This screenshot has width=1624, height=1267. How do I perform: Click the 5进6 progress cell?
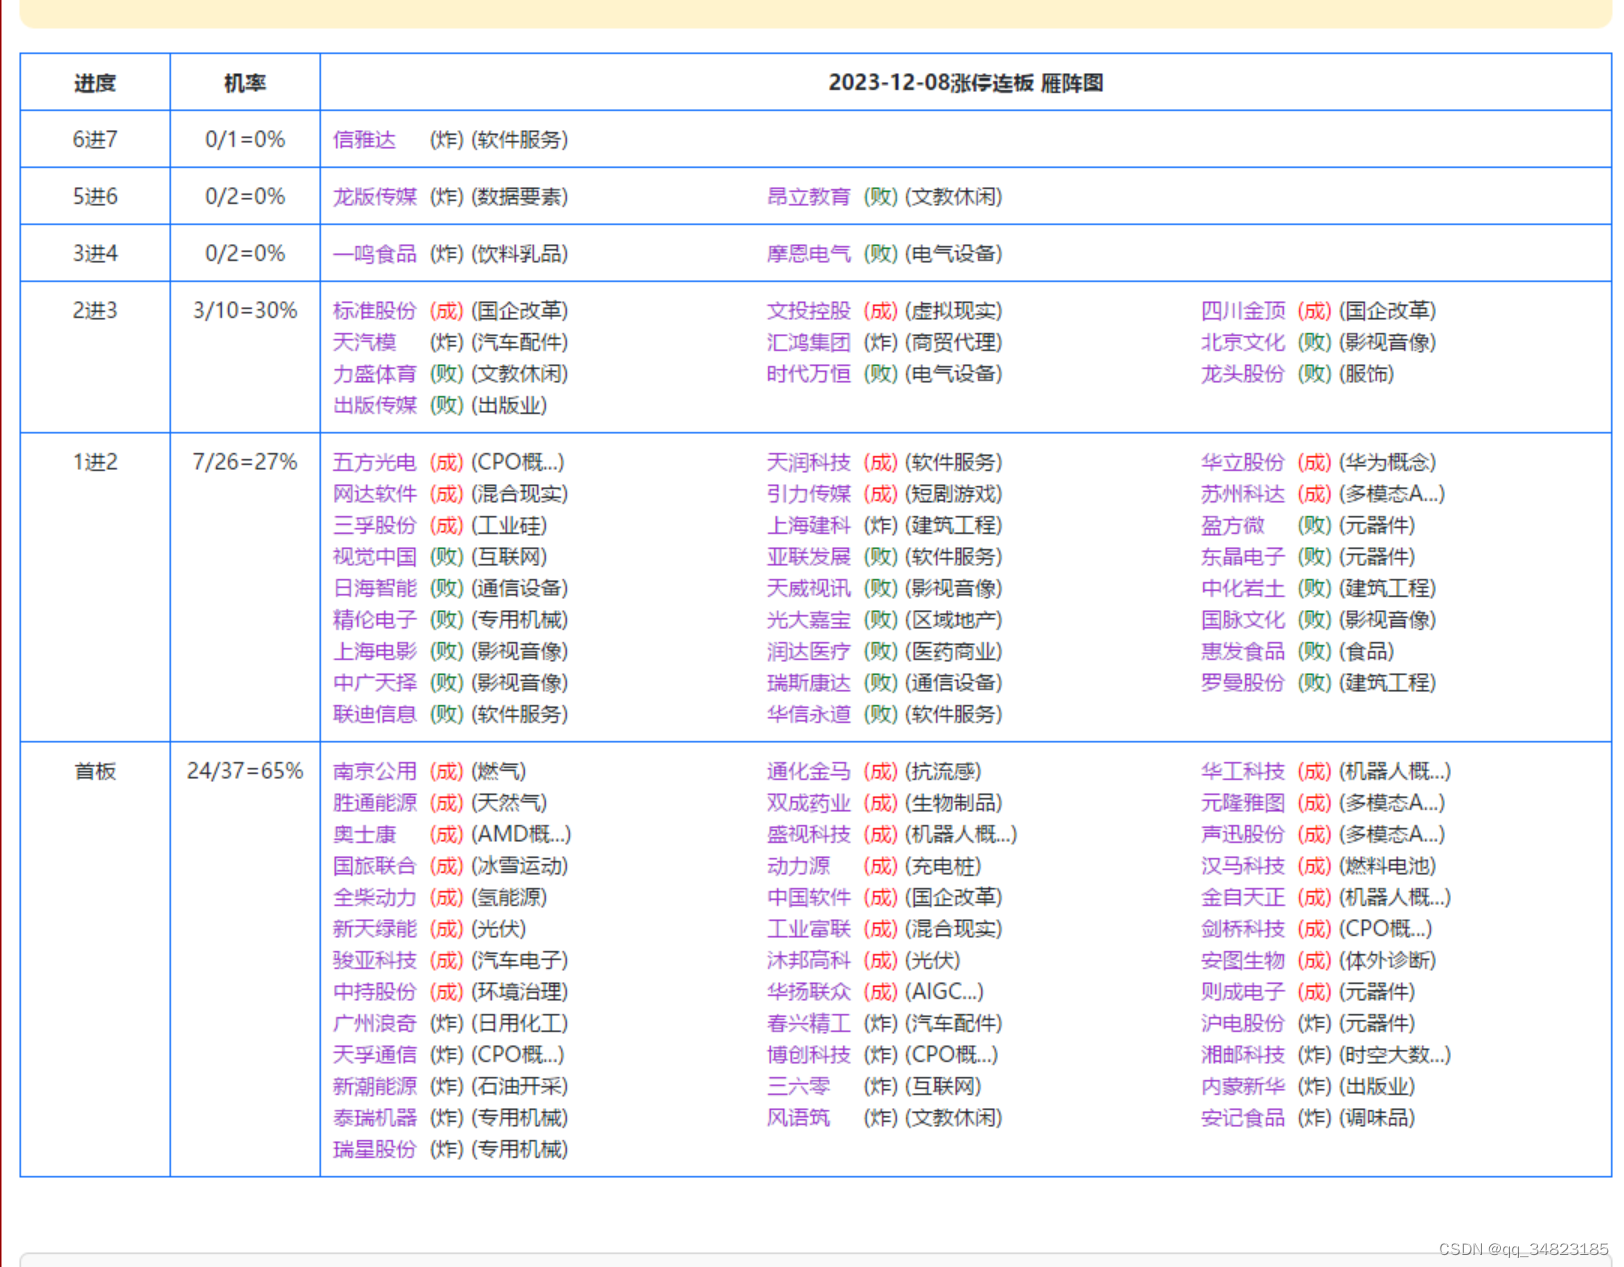tap(95, 197)
